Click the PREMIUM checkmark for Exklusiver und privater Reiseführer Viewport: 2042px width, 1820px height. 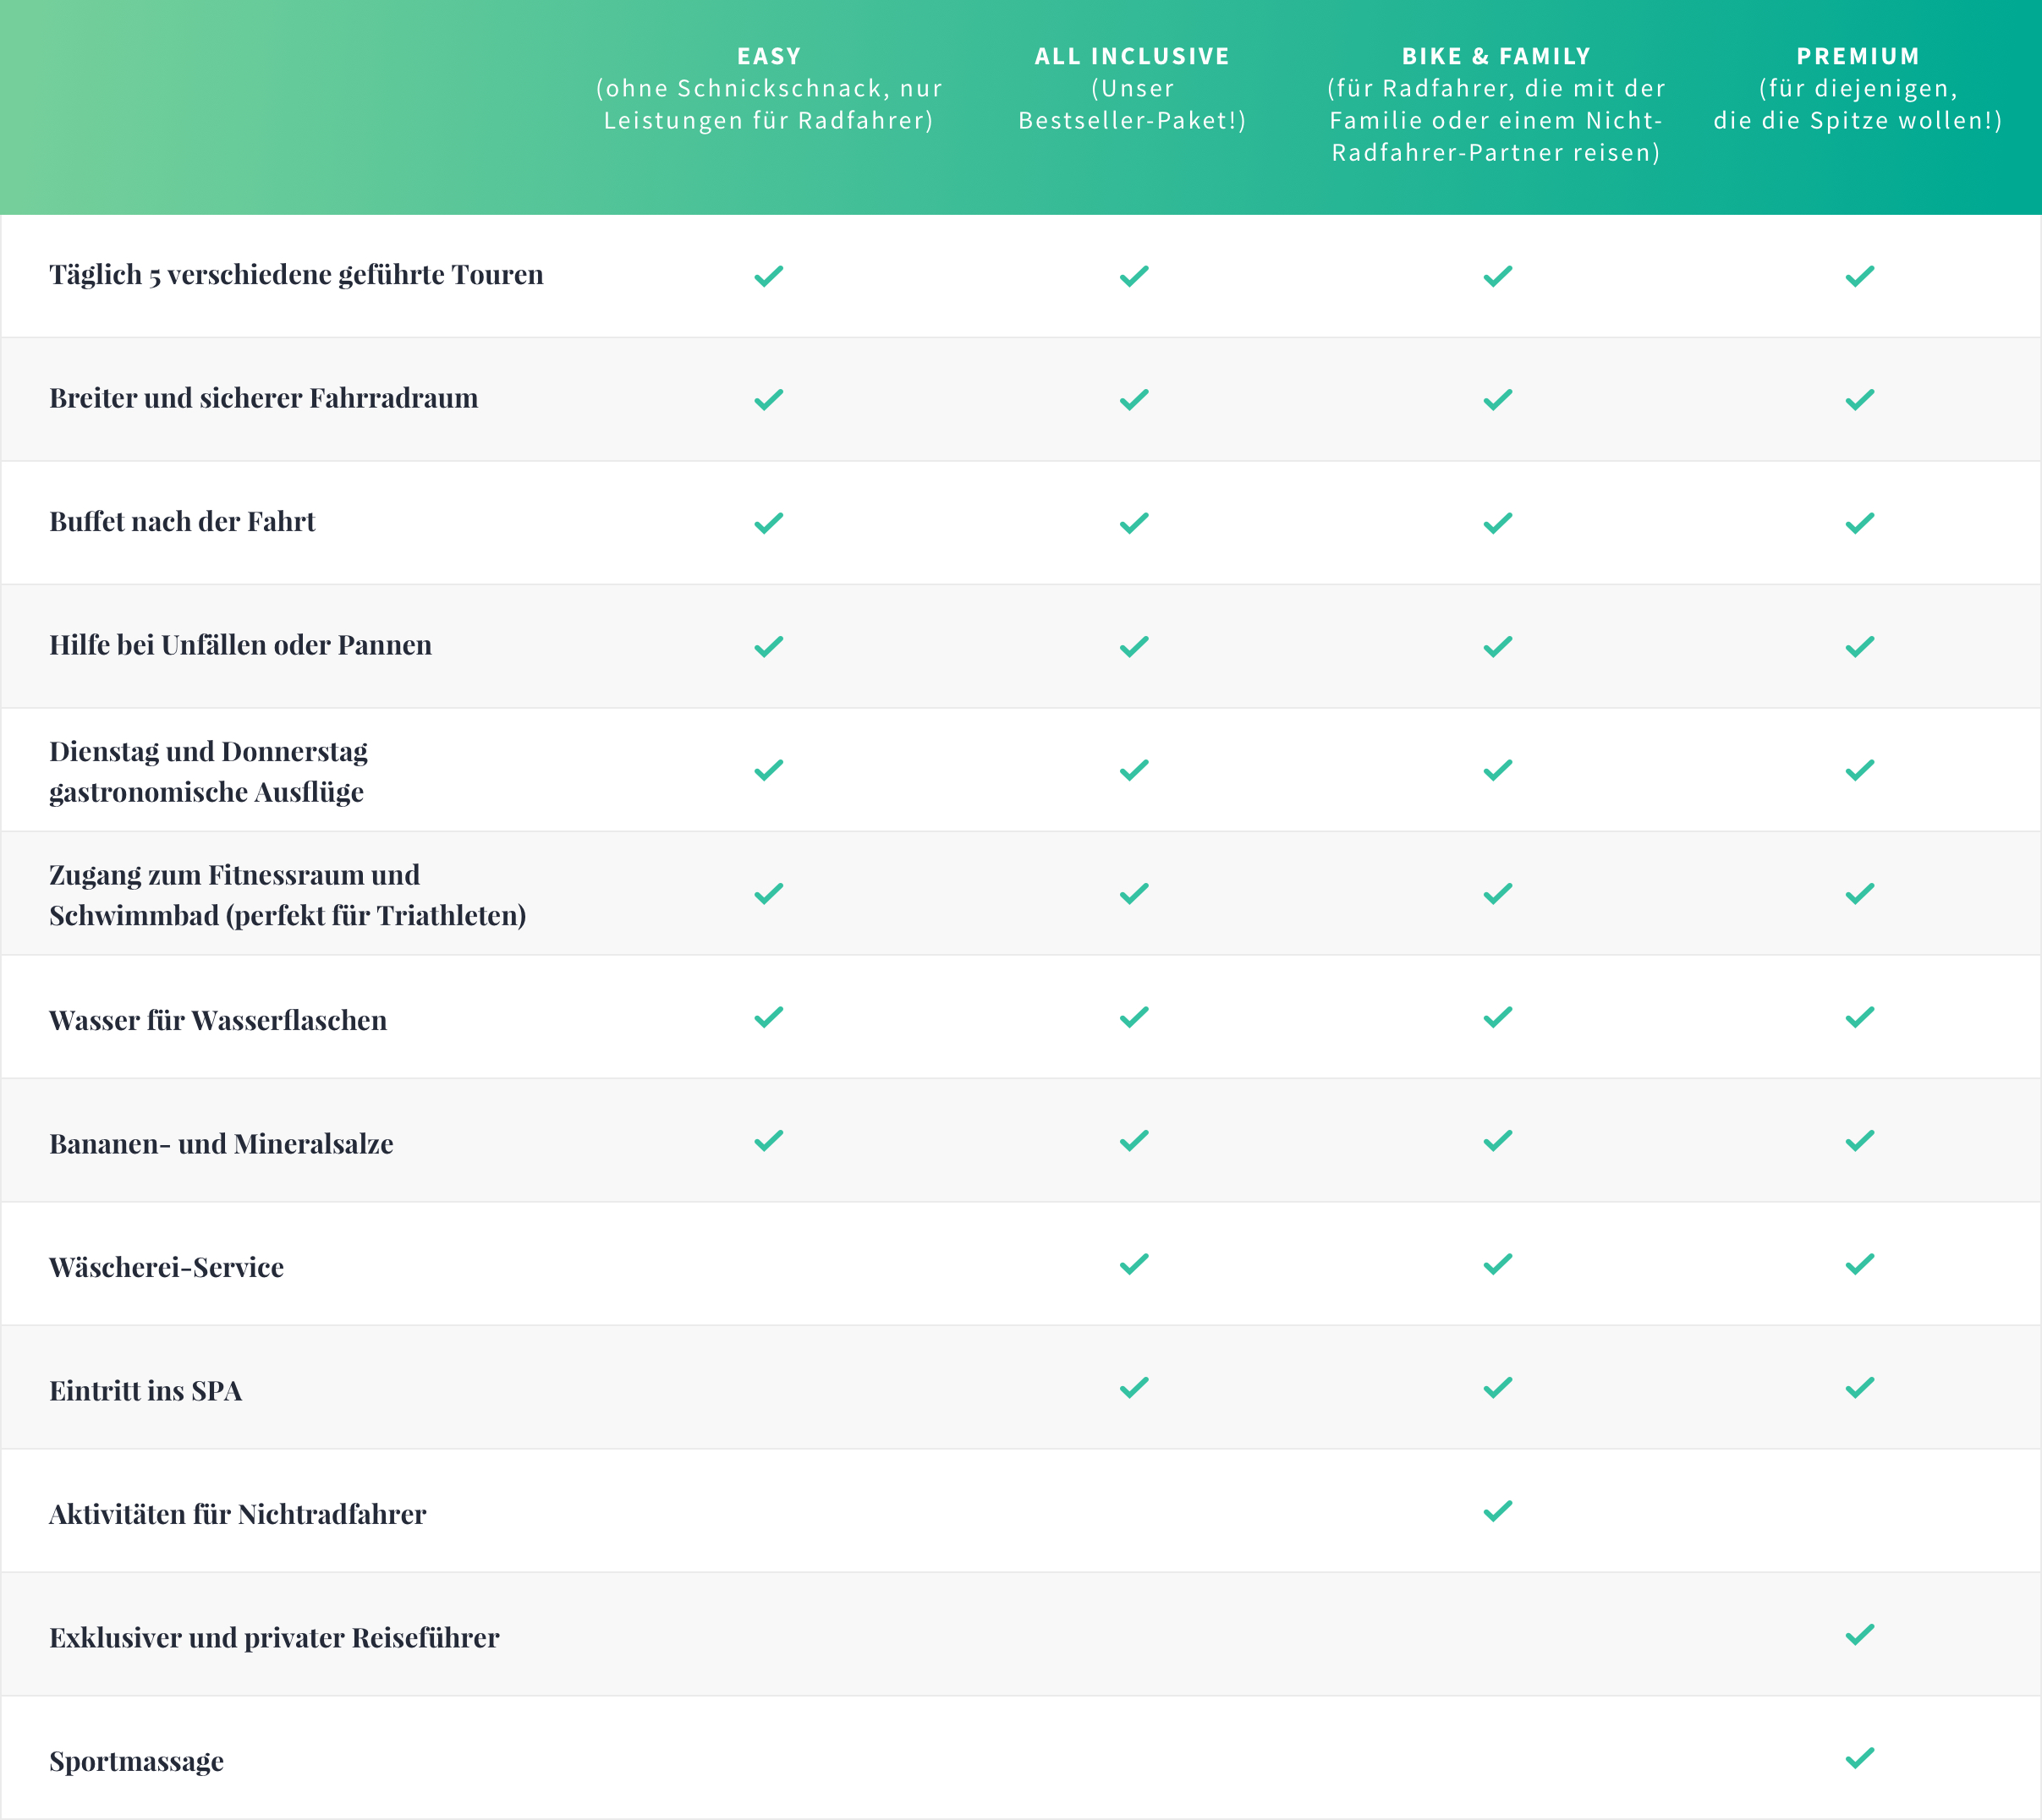tap(1859, 1635)
